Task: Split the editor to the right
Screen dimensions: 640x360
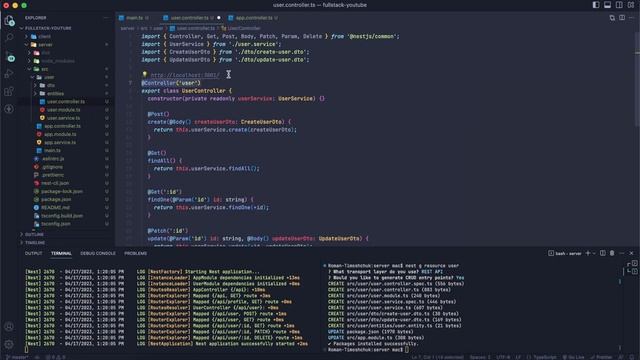Action: click(622, 18)
